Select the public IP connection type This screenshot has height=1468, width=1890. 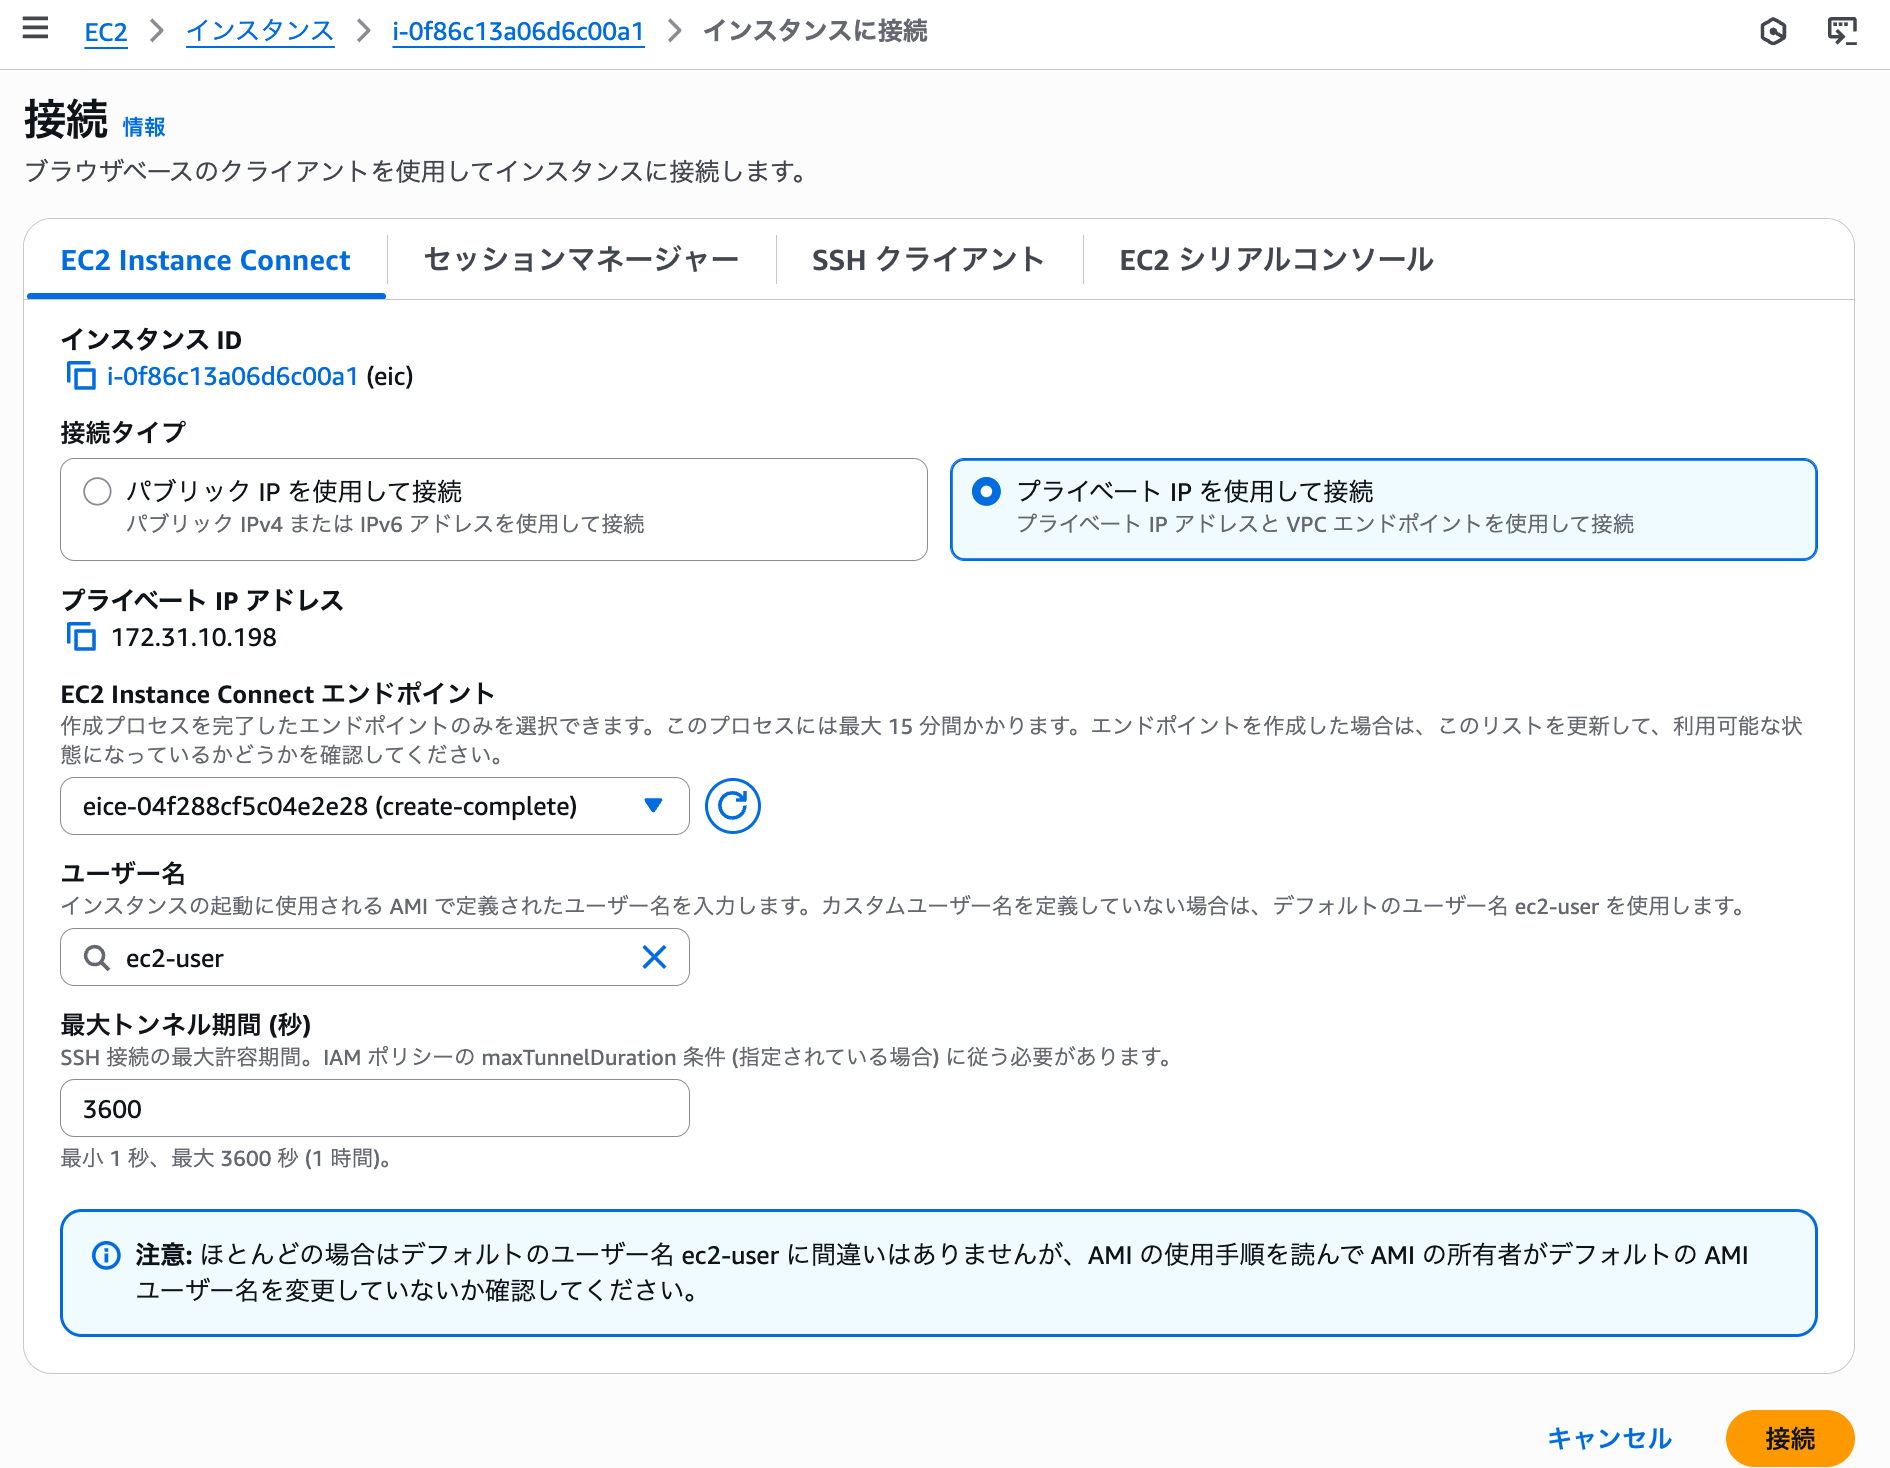[x=494, y=510]
